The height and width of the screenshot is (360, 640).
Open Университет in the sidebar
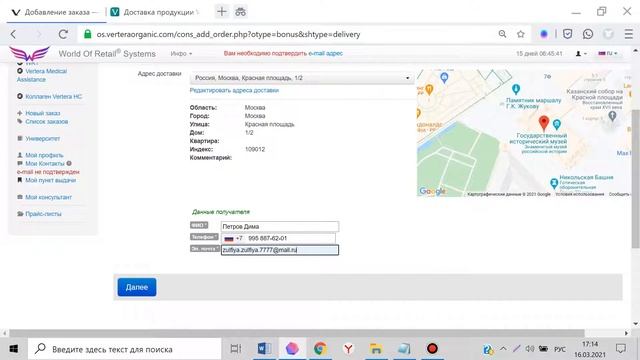point(42,138)
